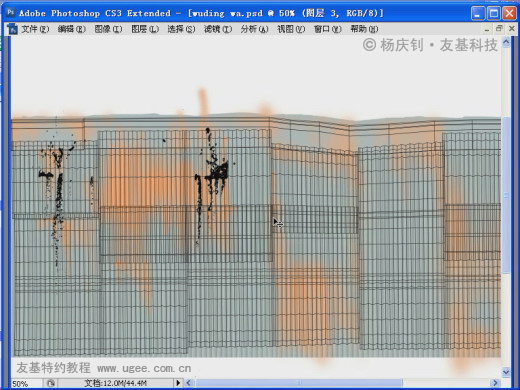Image resolution: width=520 pixels, height=390 pixels.
Task: Click the 50% zoom field in the status bar
Action: pyautogui.click(x=27, y=384)
